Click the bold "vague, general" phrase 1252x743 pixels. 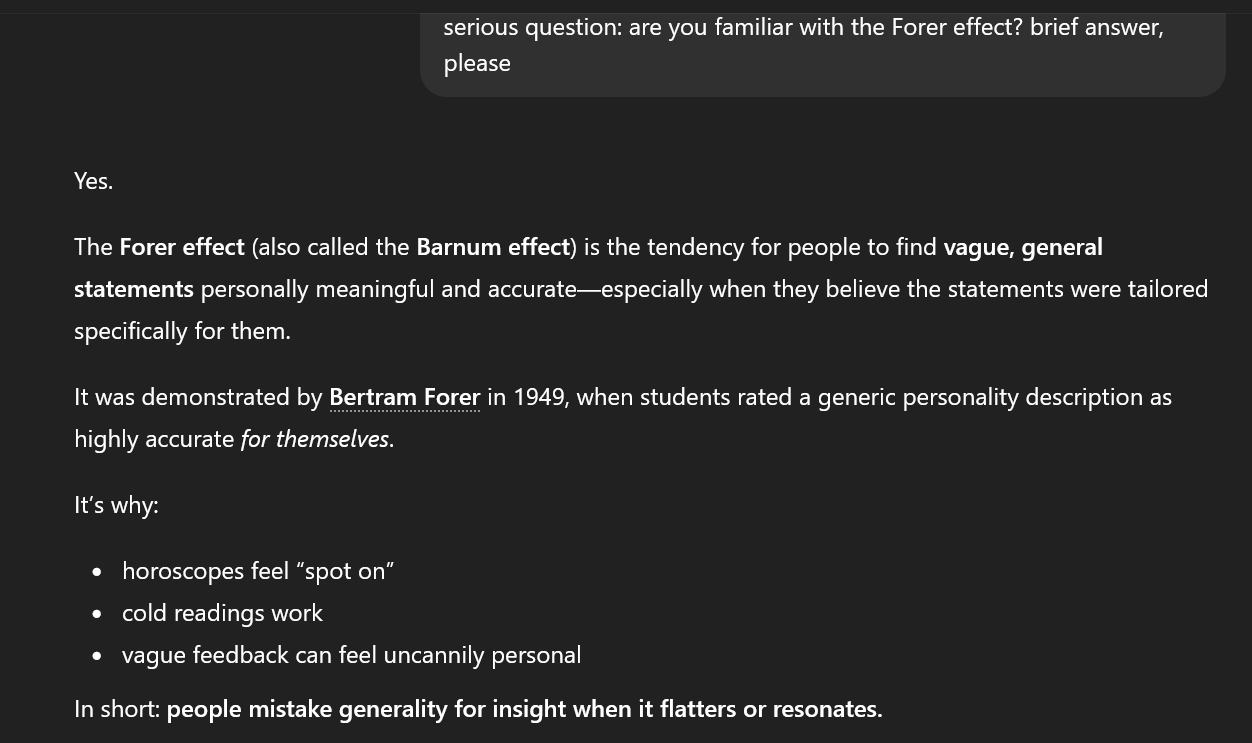pos(1022,247)
